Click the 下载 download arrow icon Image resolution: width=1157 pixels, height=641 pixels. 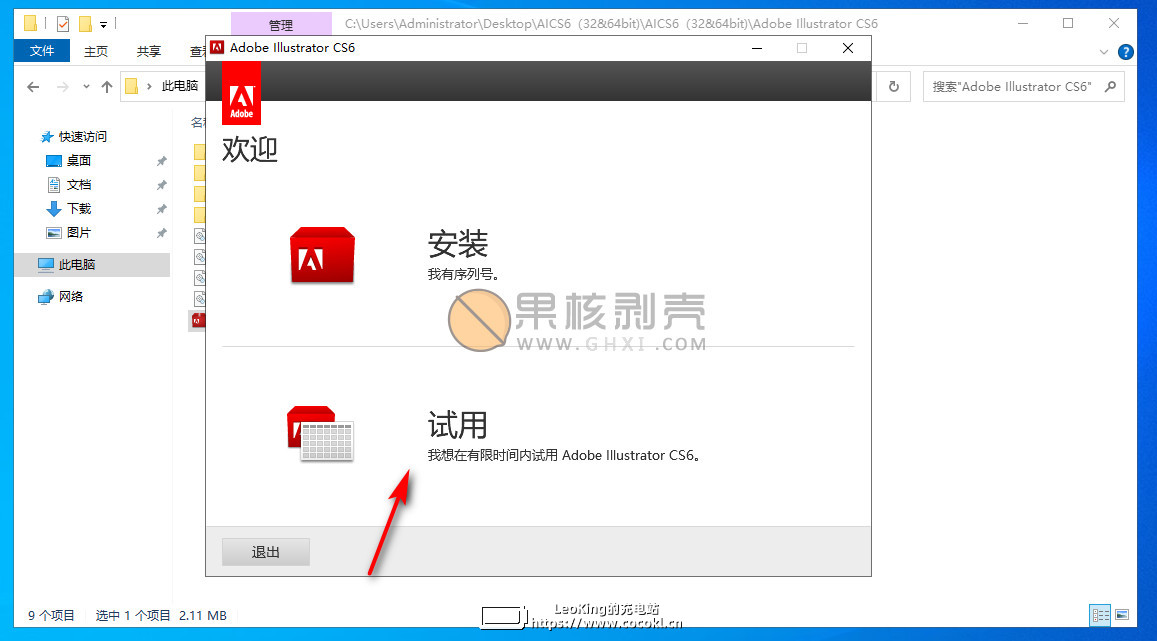click(54, 209)
